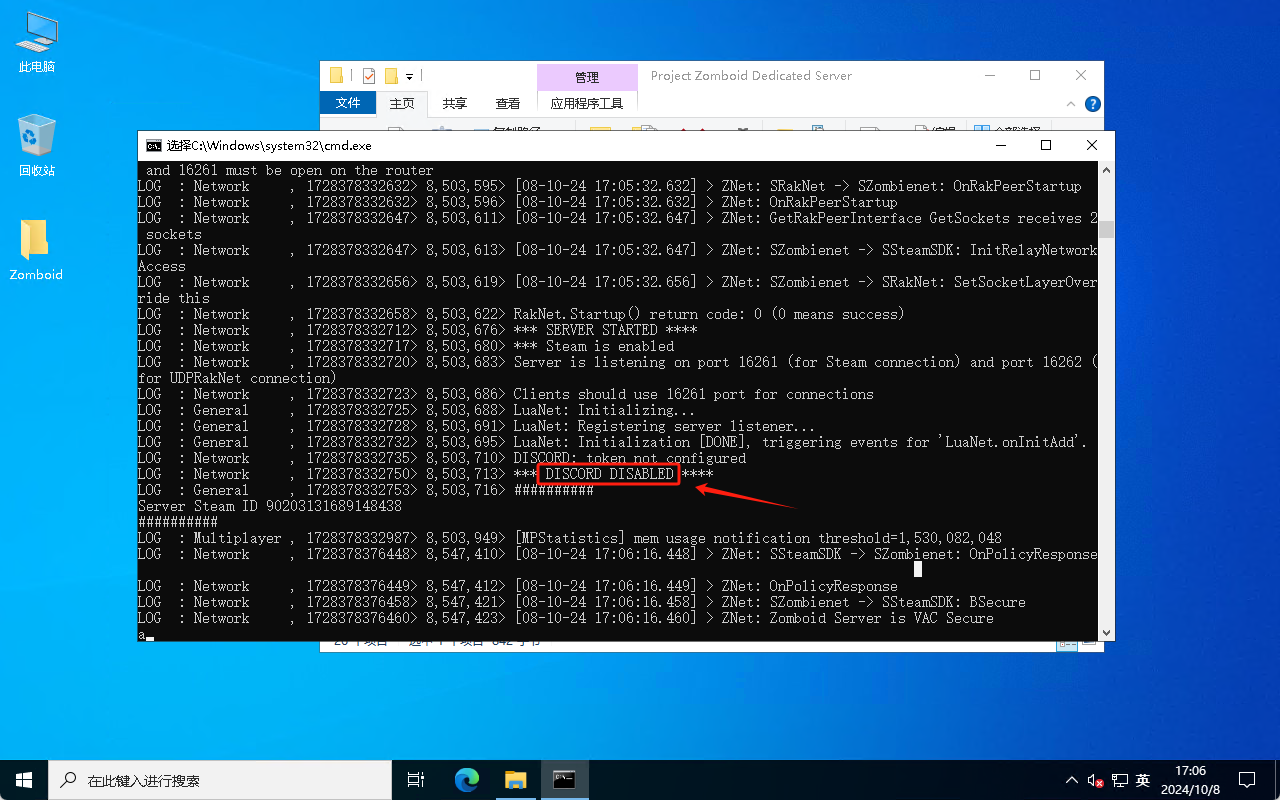The height and width of the screenshot is (800, 1280).
Task: Click 'SZombienet -> SSteamSDK: BSecure' text
Action: click(x=897, y=602)
